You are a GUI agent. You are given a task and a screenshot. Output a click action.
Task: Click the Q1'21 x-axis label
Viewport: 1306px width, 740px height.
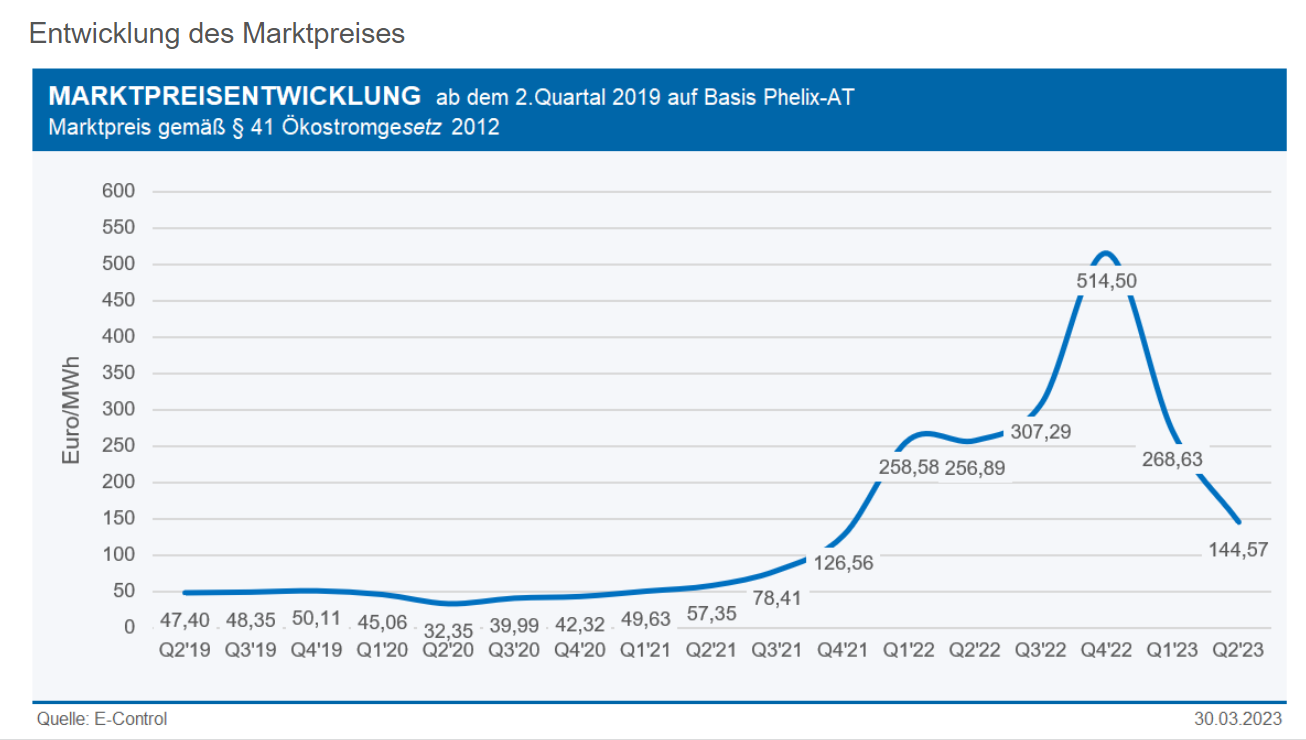click(646, 650)
